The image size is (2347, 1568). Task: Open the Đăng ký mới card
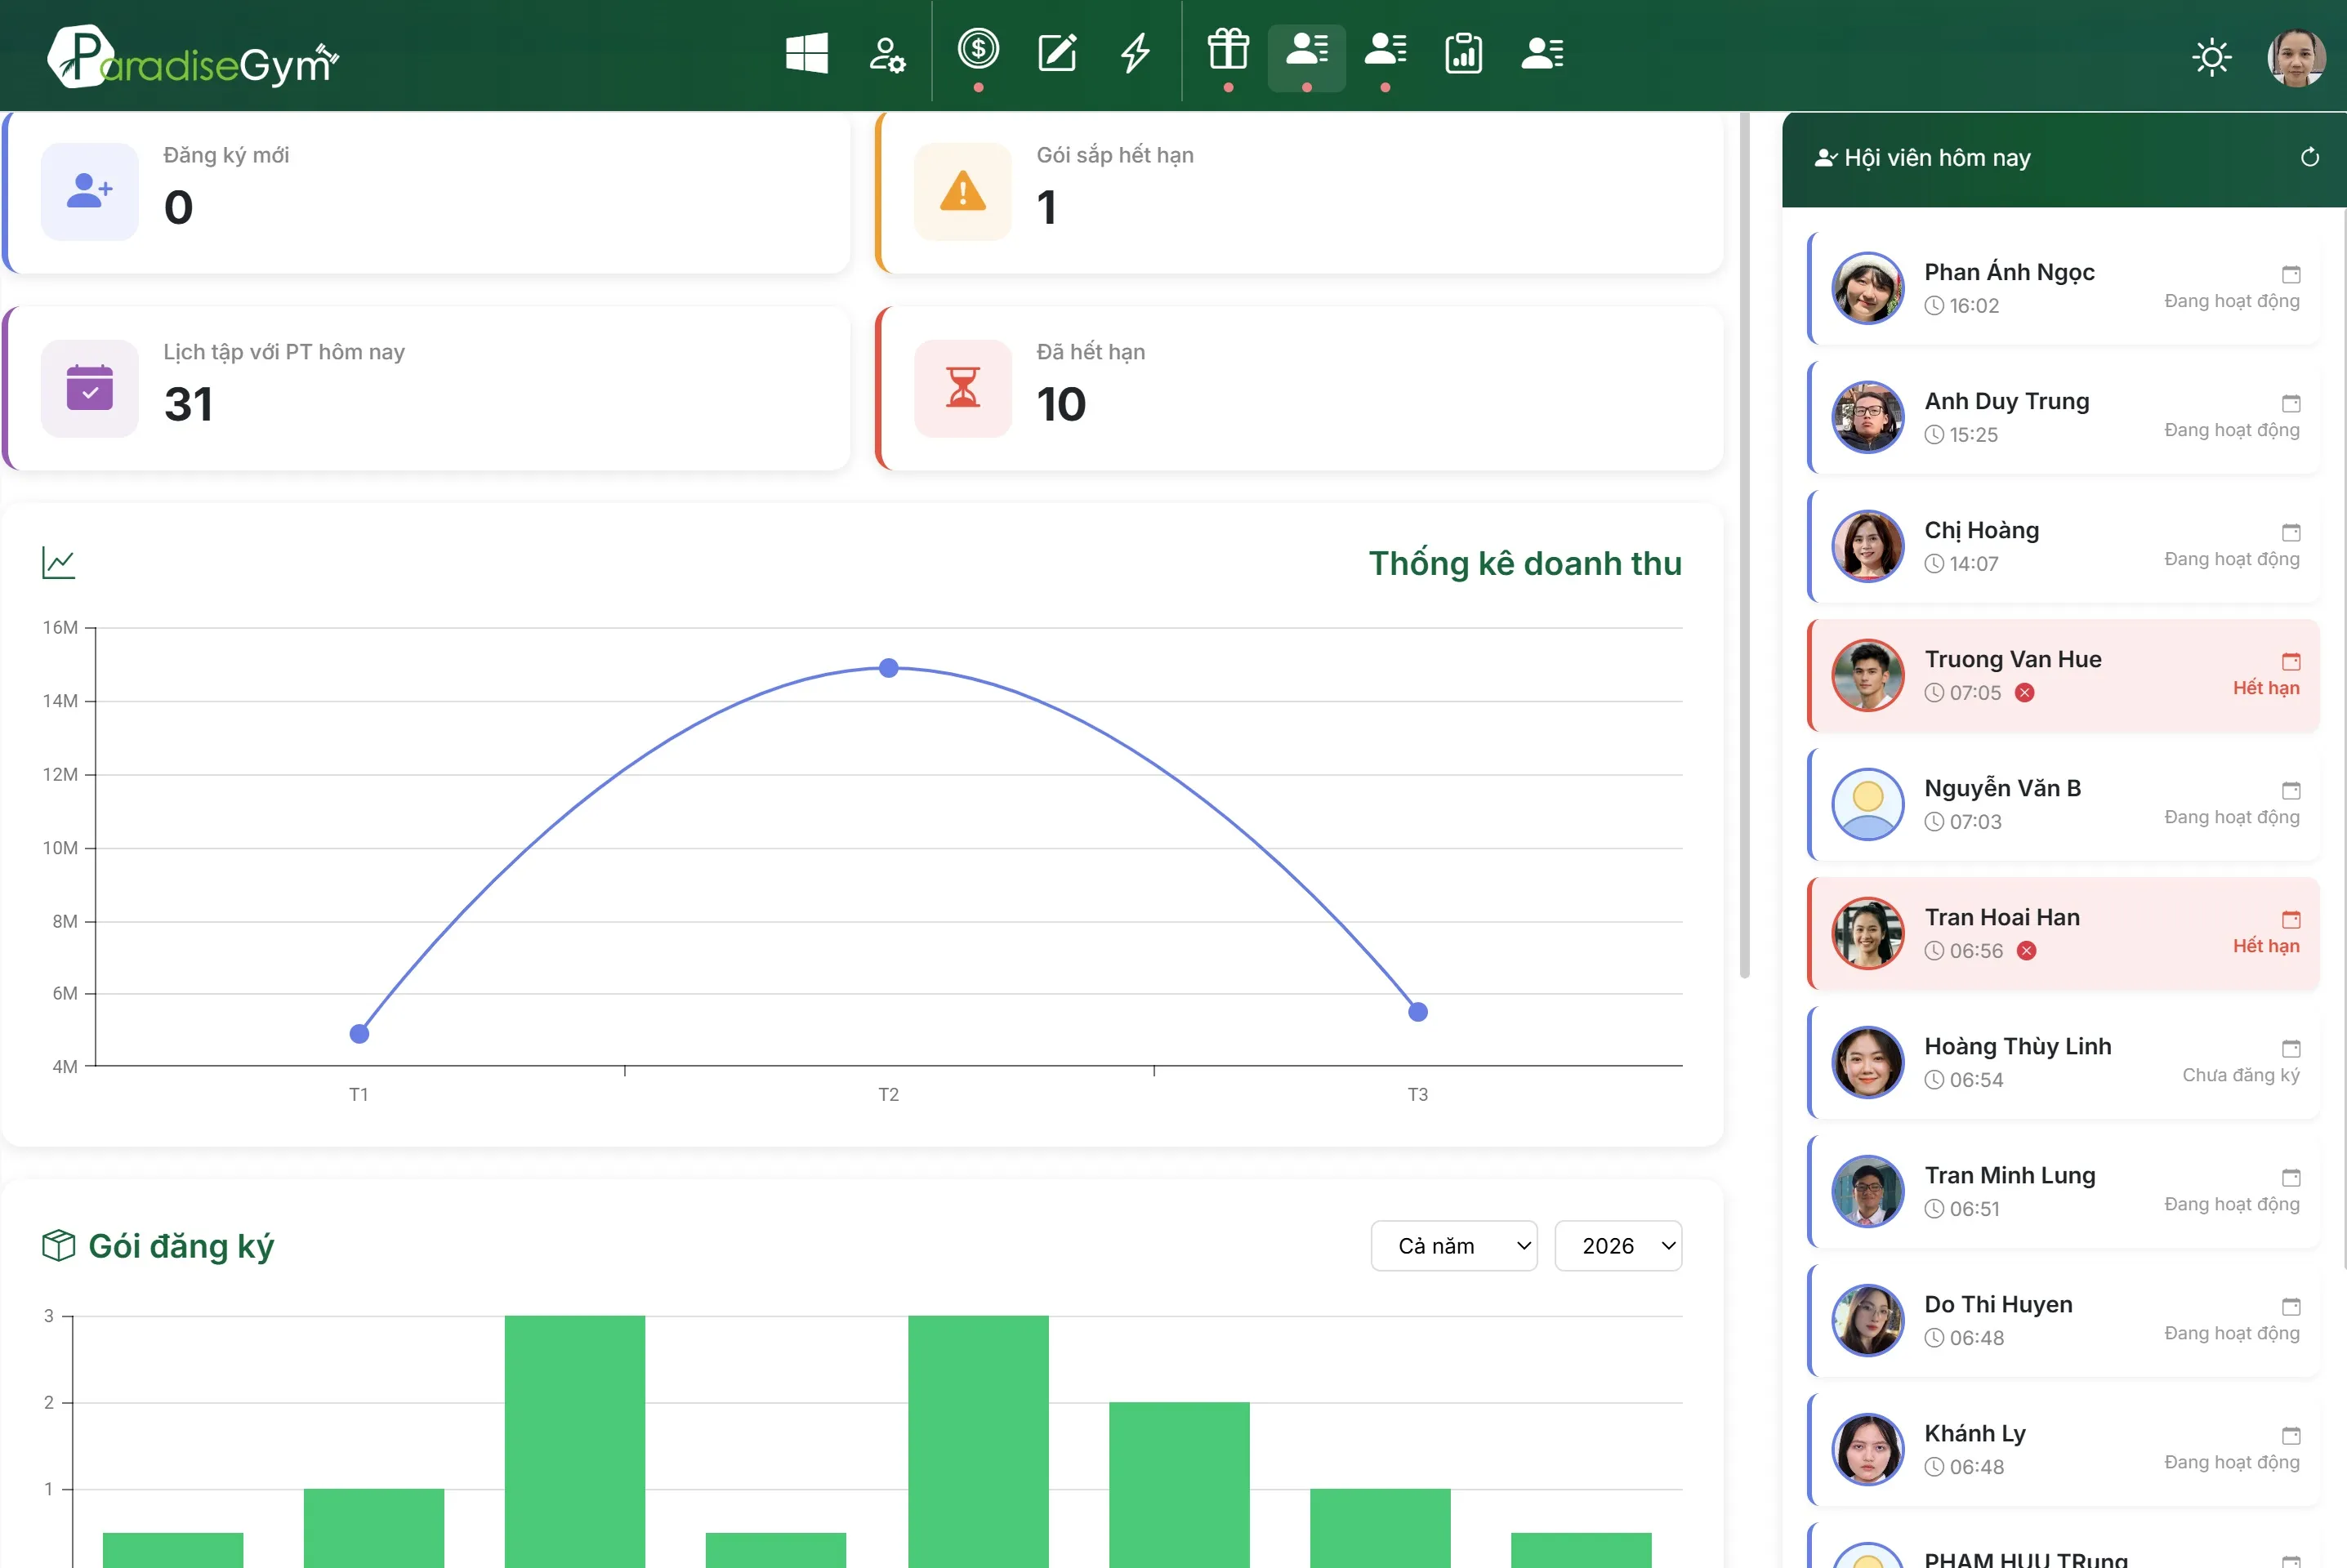(x=426, y=191)
